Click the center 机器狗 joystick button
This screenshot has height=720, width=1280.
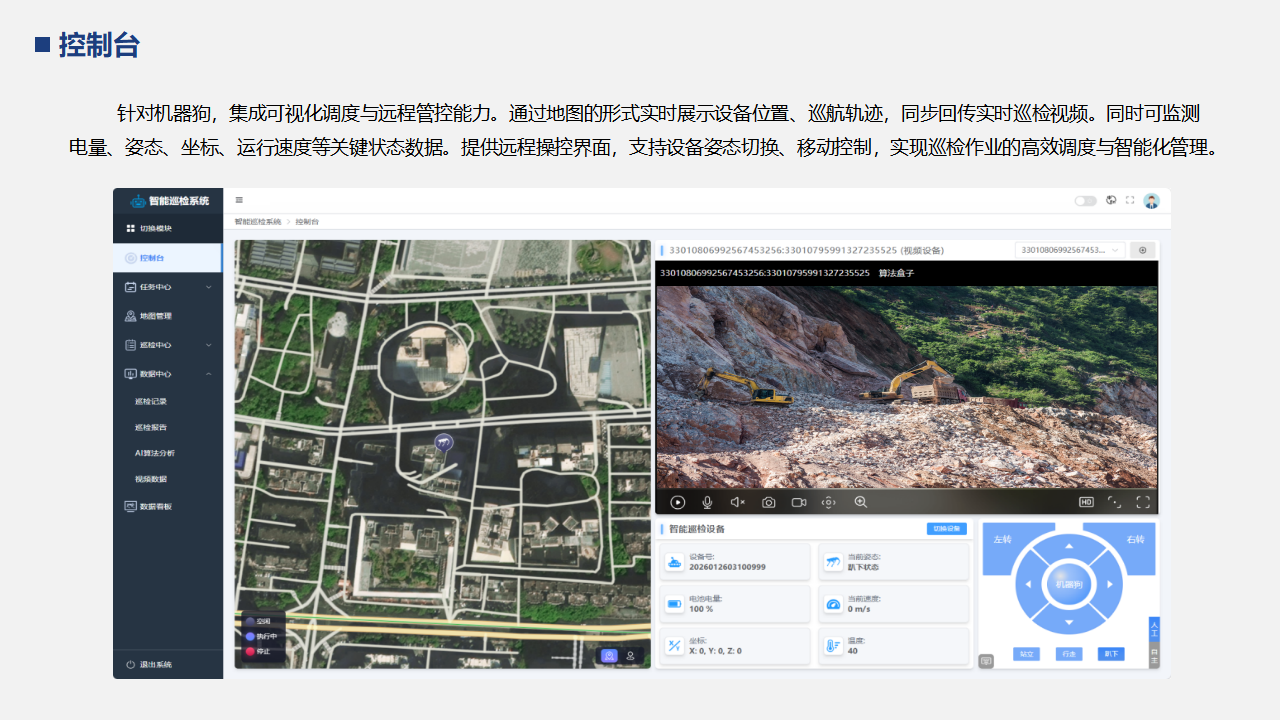[1069, 584]
